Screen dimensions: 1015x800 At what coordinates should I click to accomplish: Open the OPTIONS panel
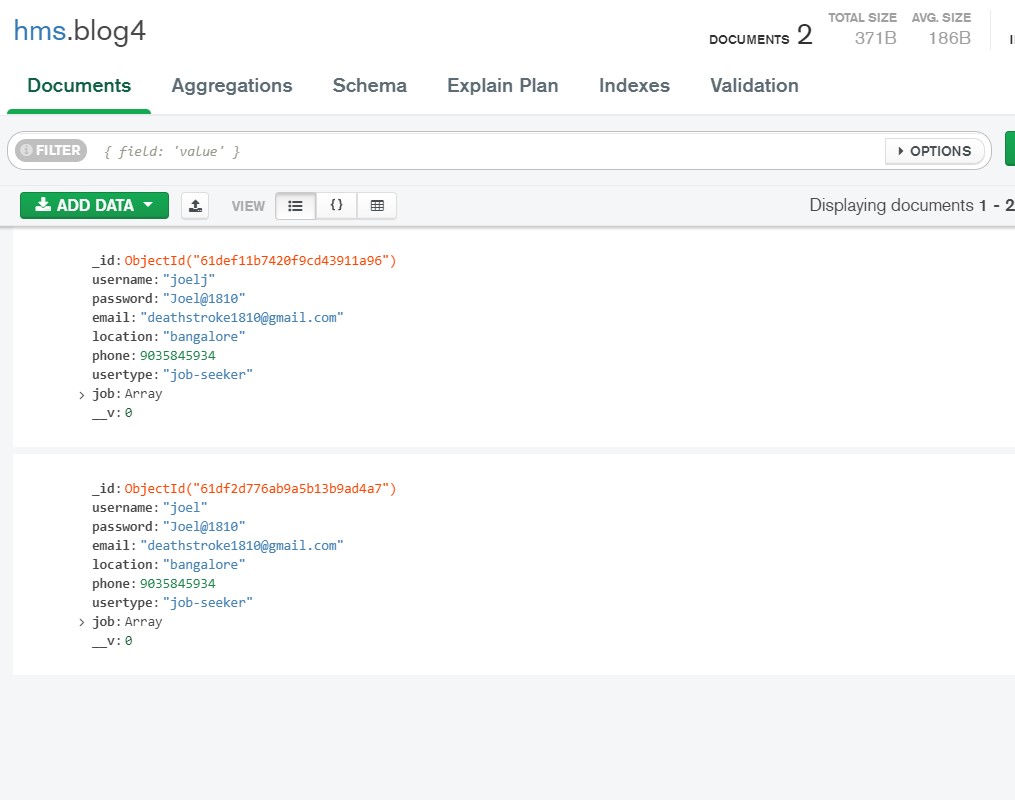[934, 151]
